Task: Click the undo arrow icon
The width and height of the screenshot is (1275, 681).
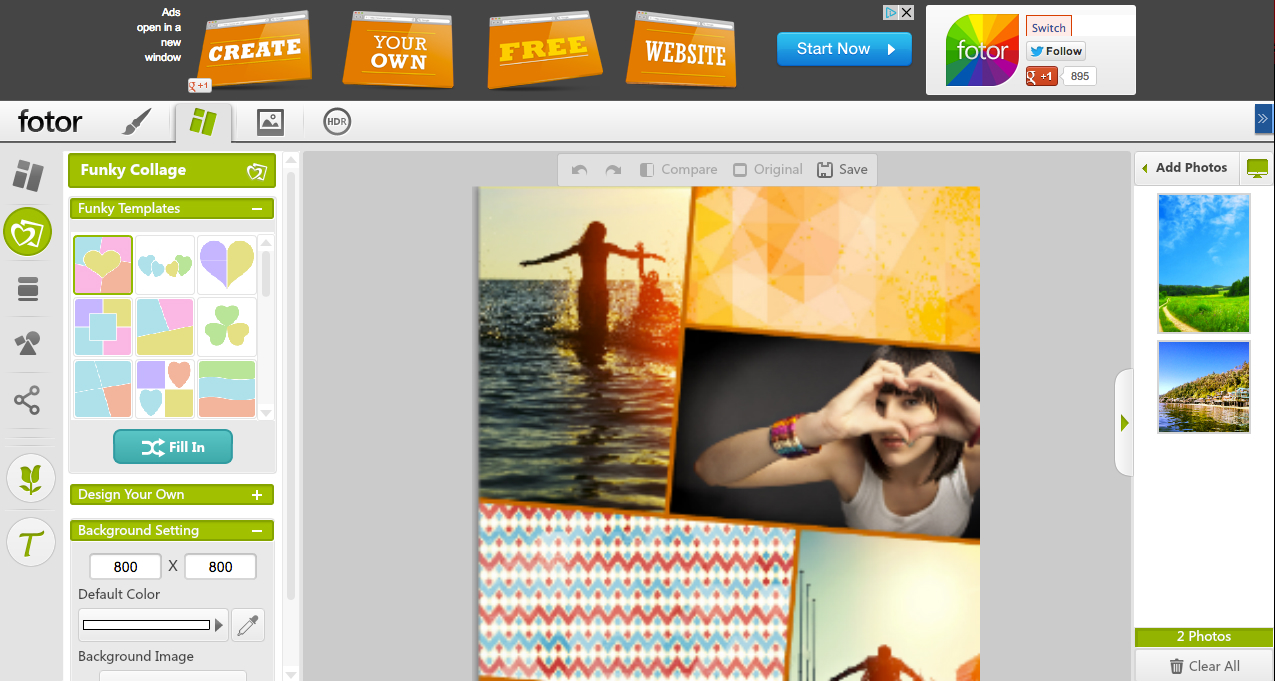Action: [x=580, y=170]
